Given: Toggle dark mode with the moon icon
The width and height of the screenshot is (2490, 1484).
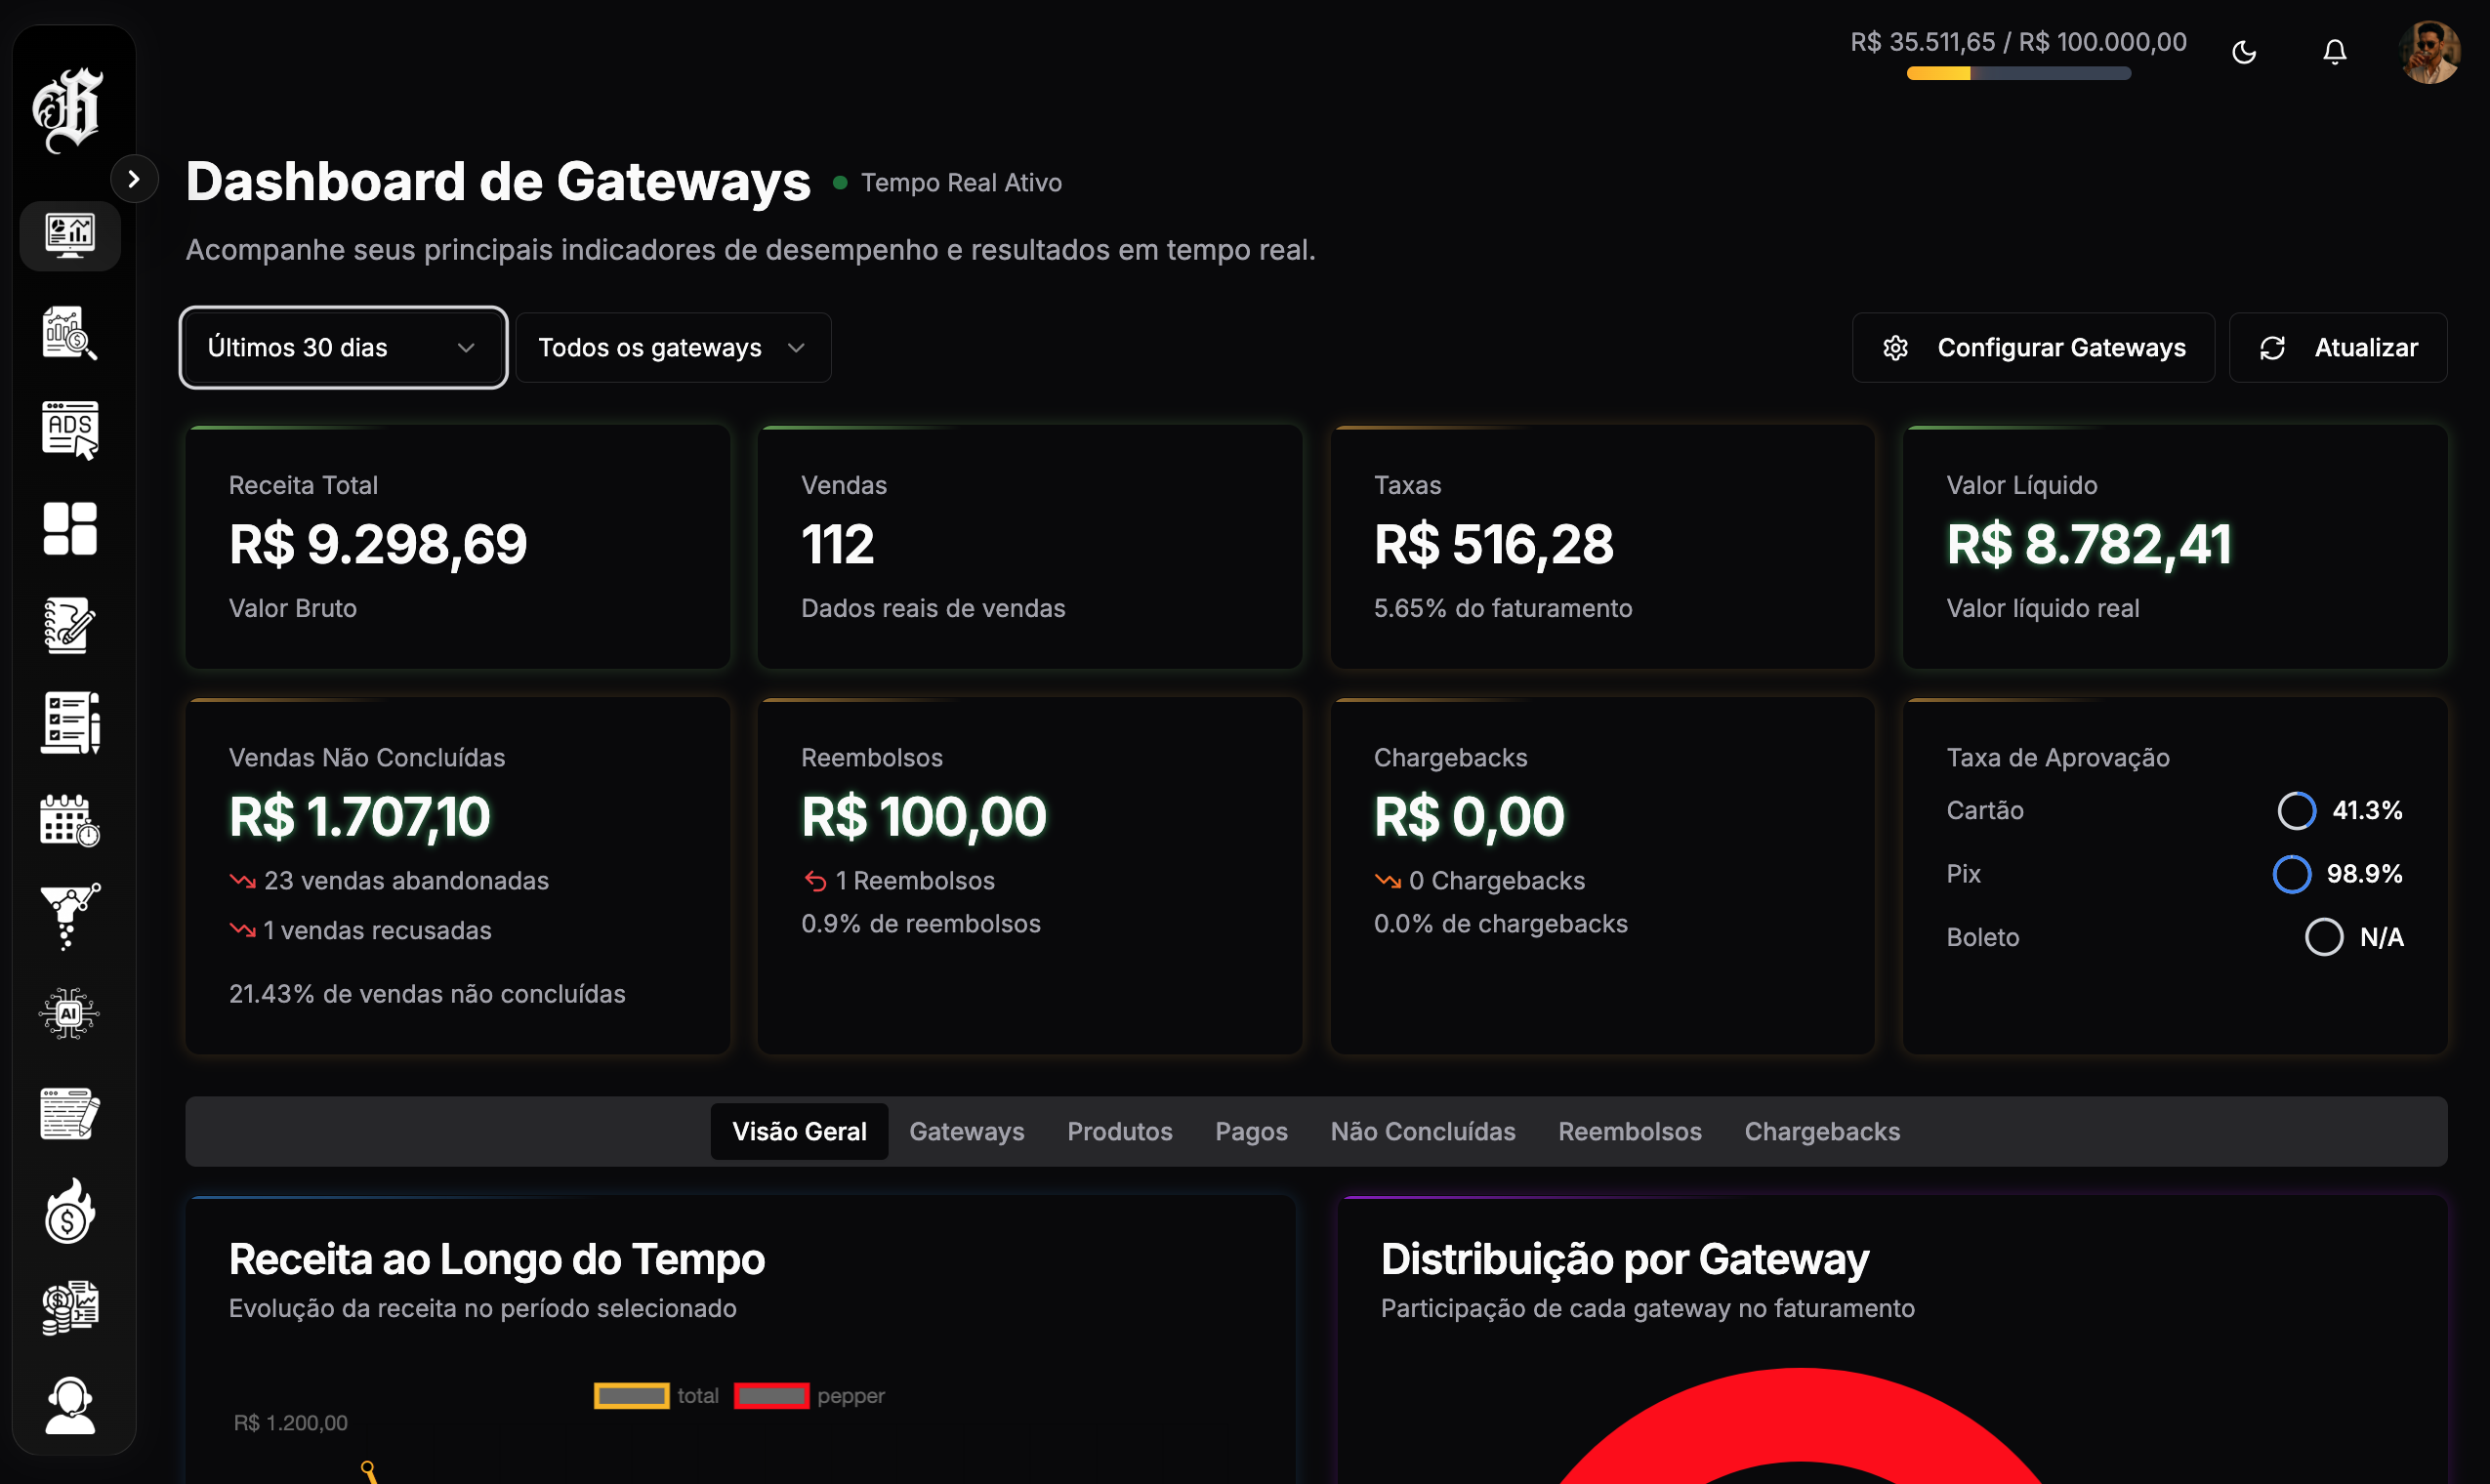Looking at the screenshot, I should (2244, 52).
